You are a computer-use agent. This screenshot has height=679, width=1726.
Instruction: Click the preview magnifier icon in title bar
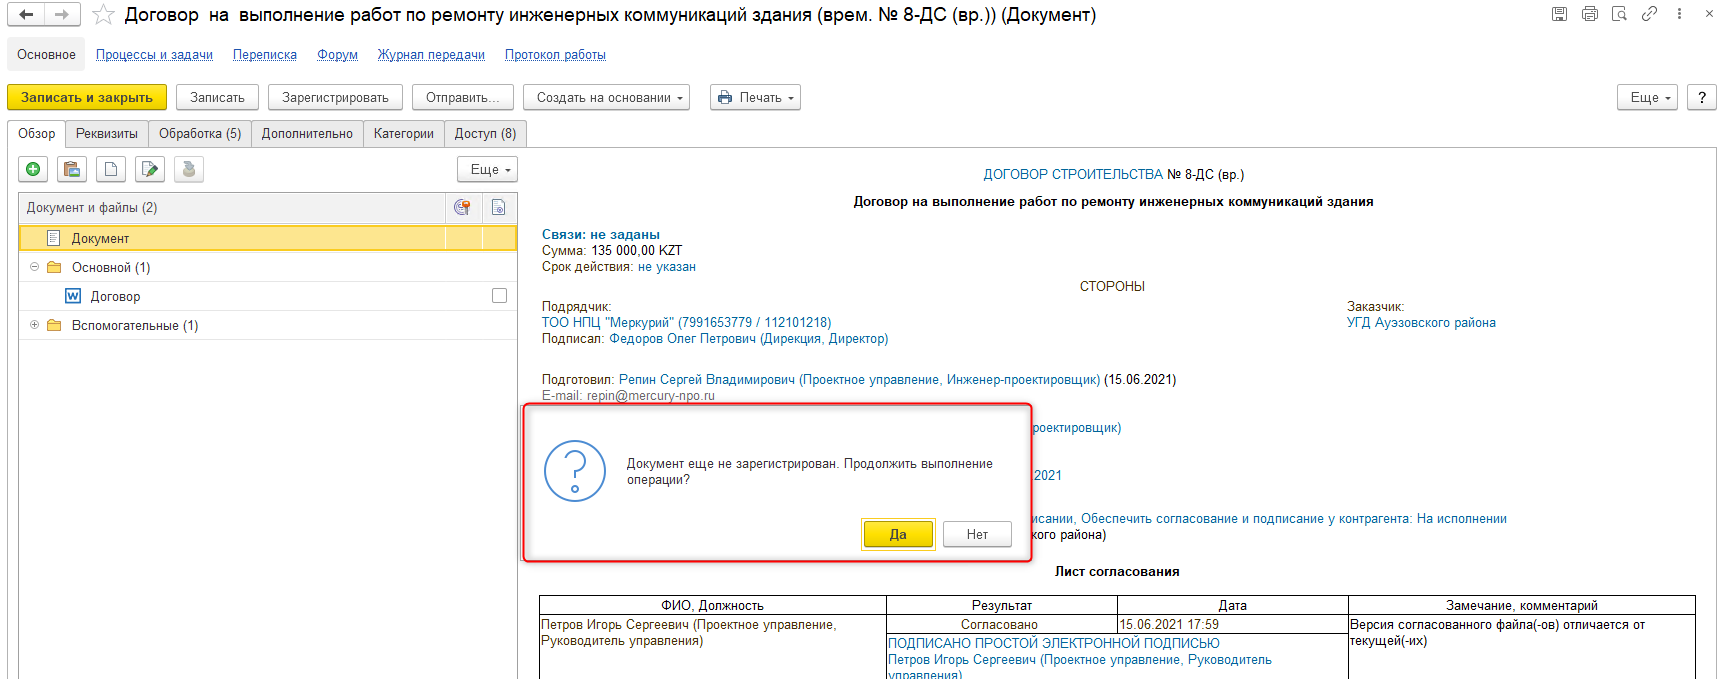click(1619, 14)
